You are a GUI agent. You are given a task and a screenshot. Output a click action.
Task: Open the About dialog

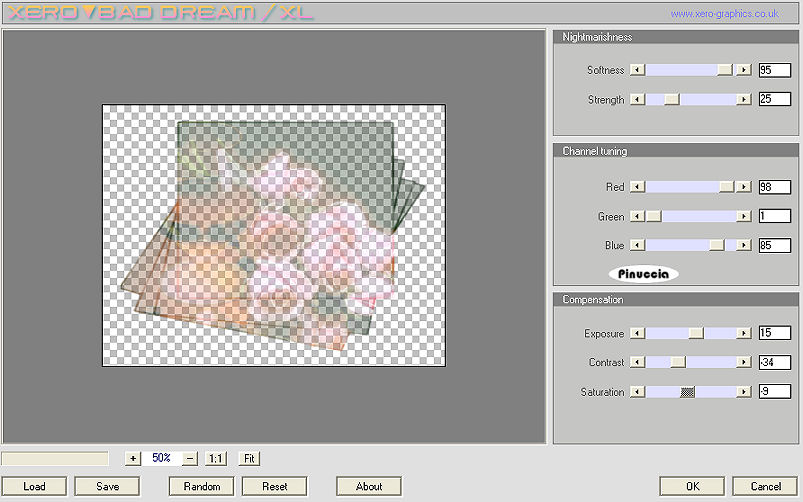coord(369,486)
